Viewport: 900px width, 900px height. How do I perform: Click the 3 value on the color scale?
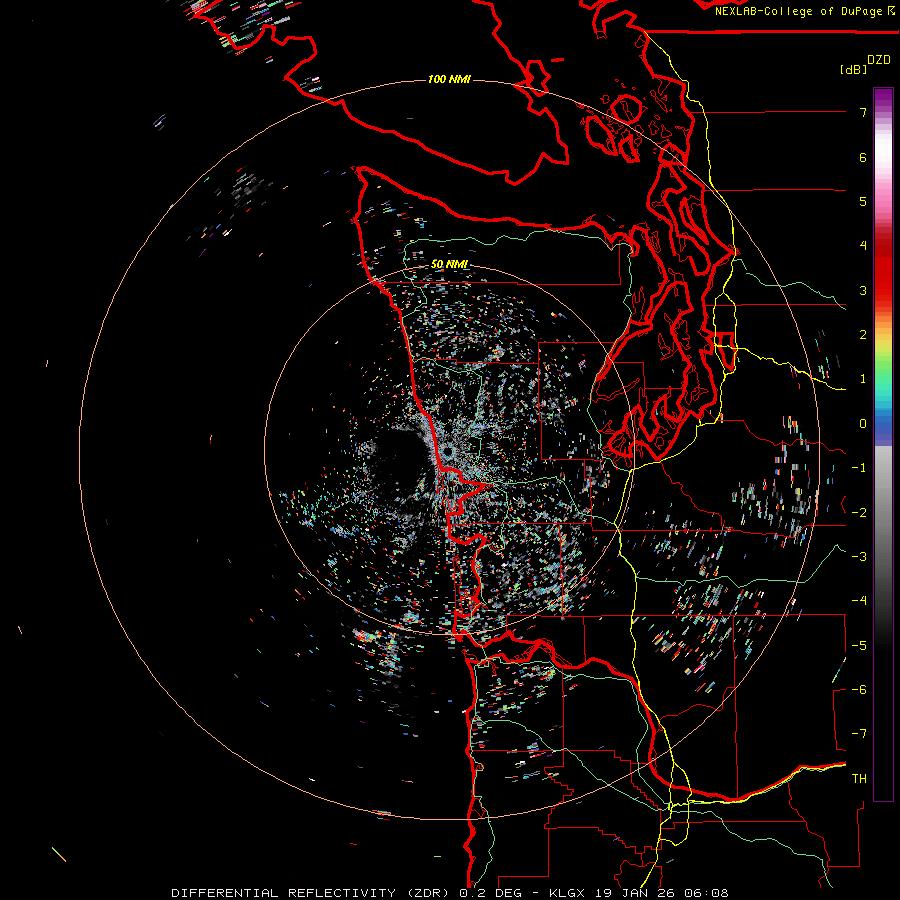[x=863, y=290]
